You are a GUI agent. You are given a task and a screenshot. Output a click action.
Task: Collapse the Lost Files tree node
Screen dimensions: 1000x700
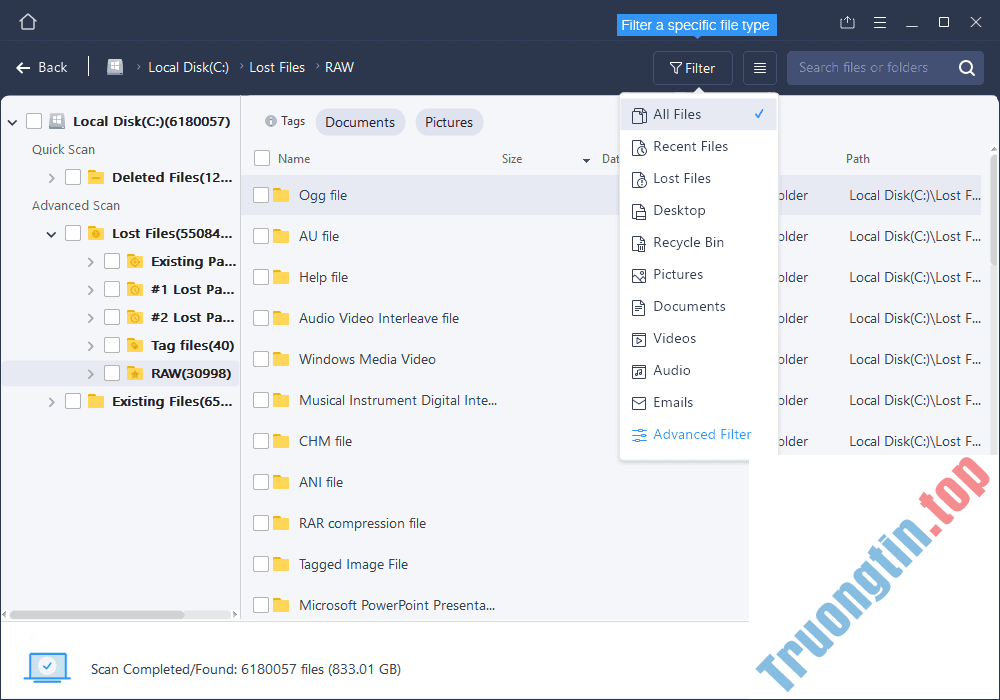coord(51,233)
